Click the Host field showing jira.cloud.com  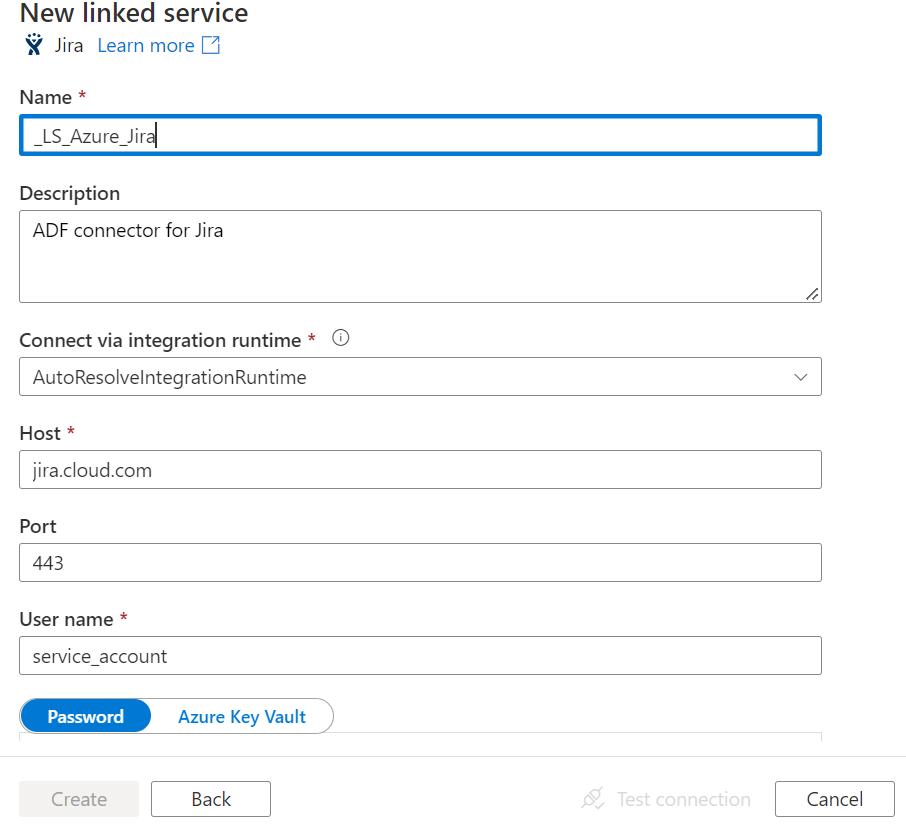click(420, 470)
